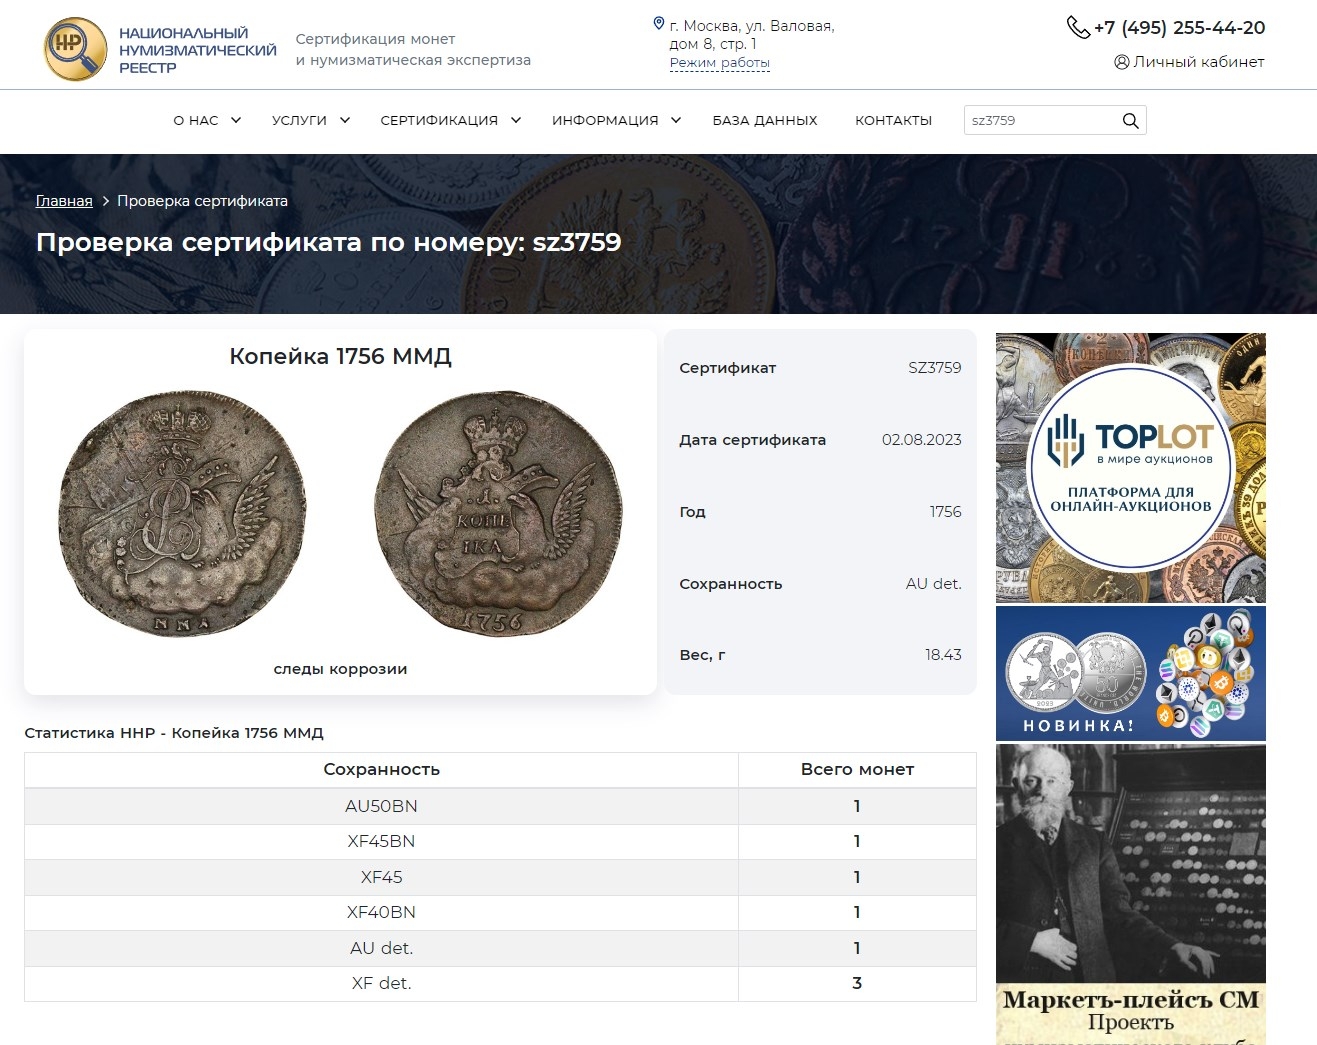Click the user account icon
The height and width of the screenshot is (1045, 1317).
[x=1121, y=62]
